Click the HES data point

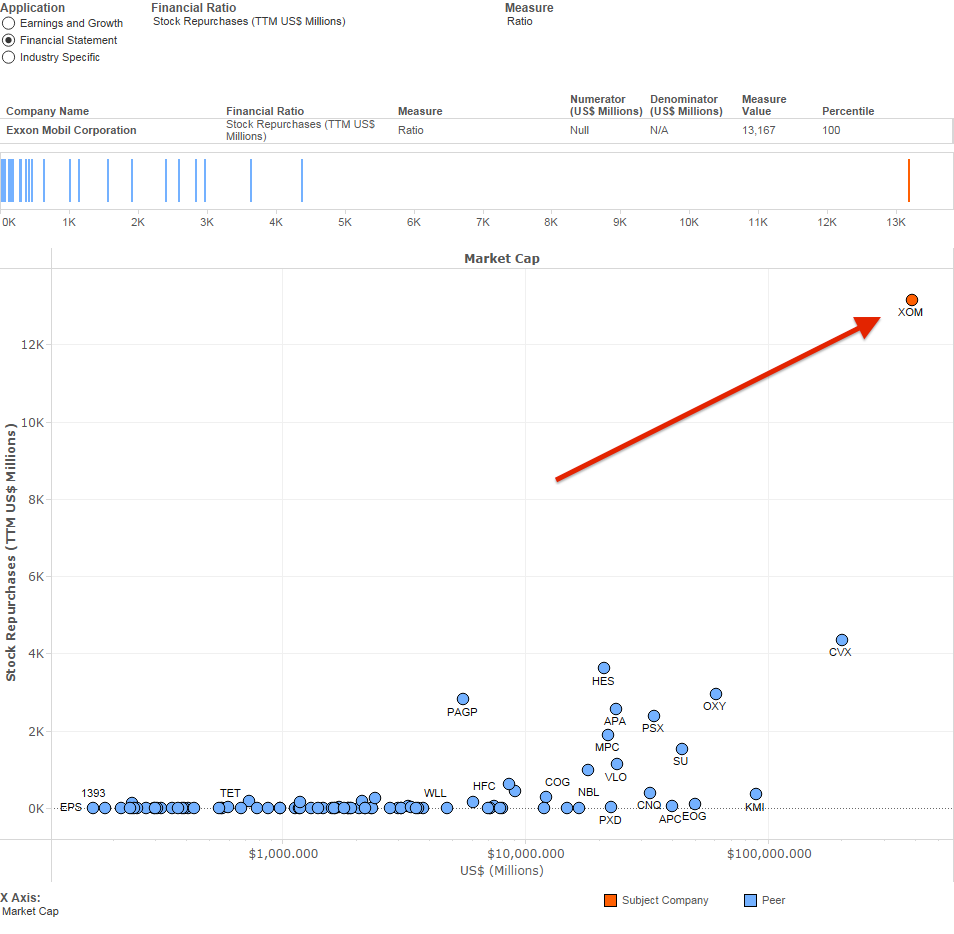tap(604, 668)
